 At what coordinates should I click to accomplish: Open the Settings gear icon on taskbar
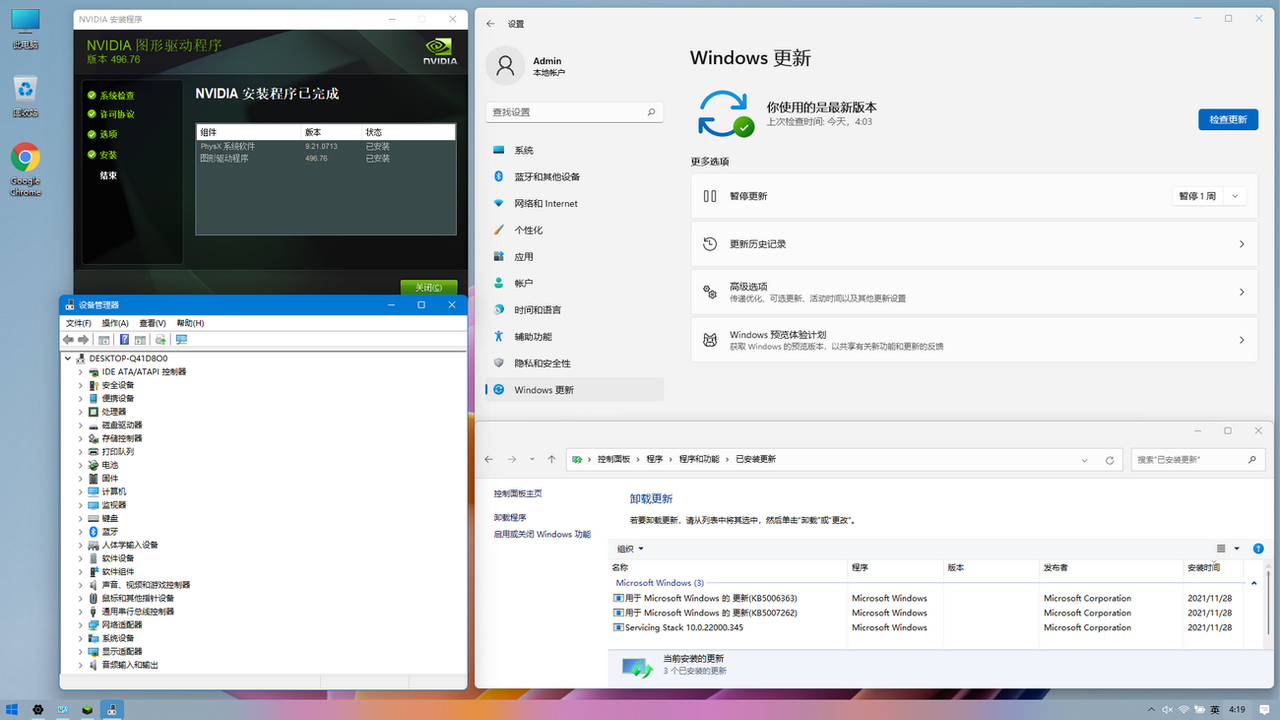tap(38, 709)
